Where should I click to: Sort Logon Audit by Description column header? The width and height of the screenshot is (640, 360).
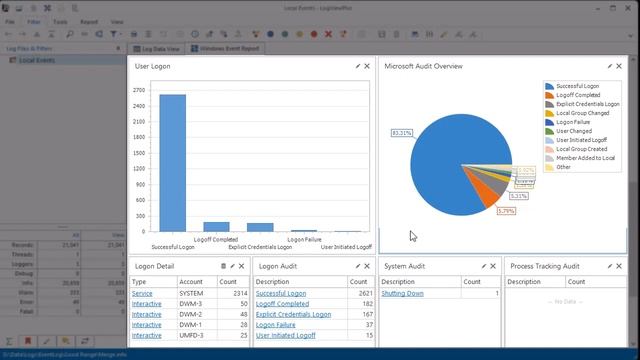300,282
